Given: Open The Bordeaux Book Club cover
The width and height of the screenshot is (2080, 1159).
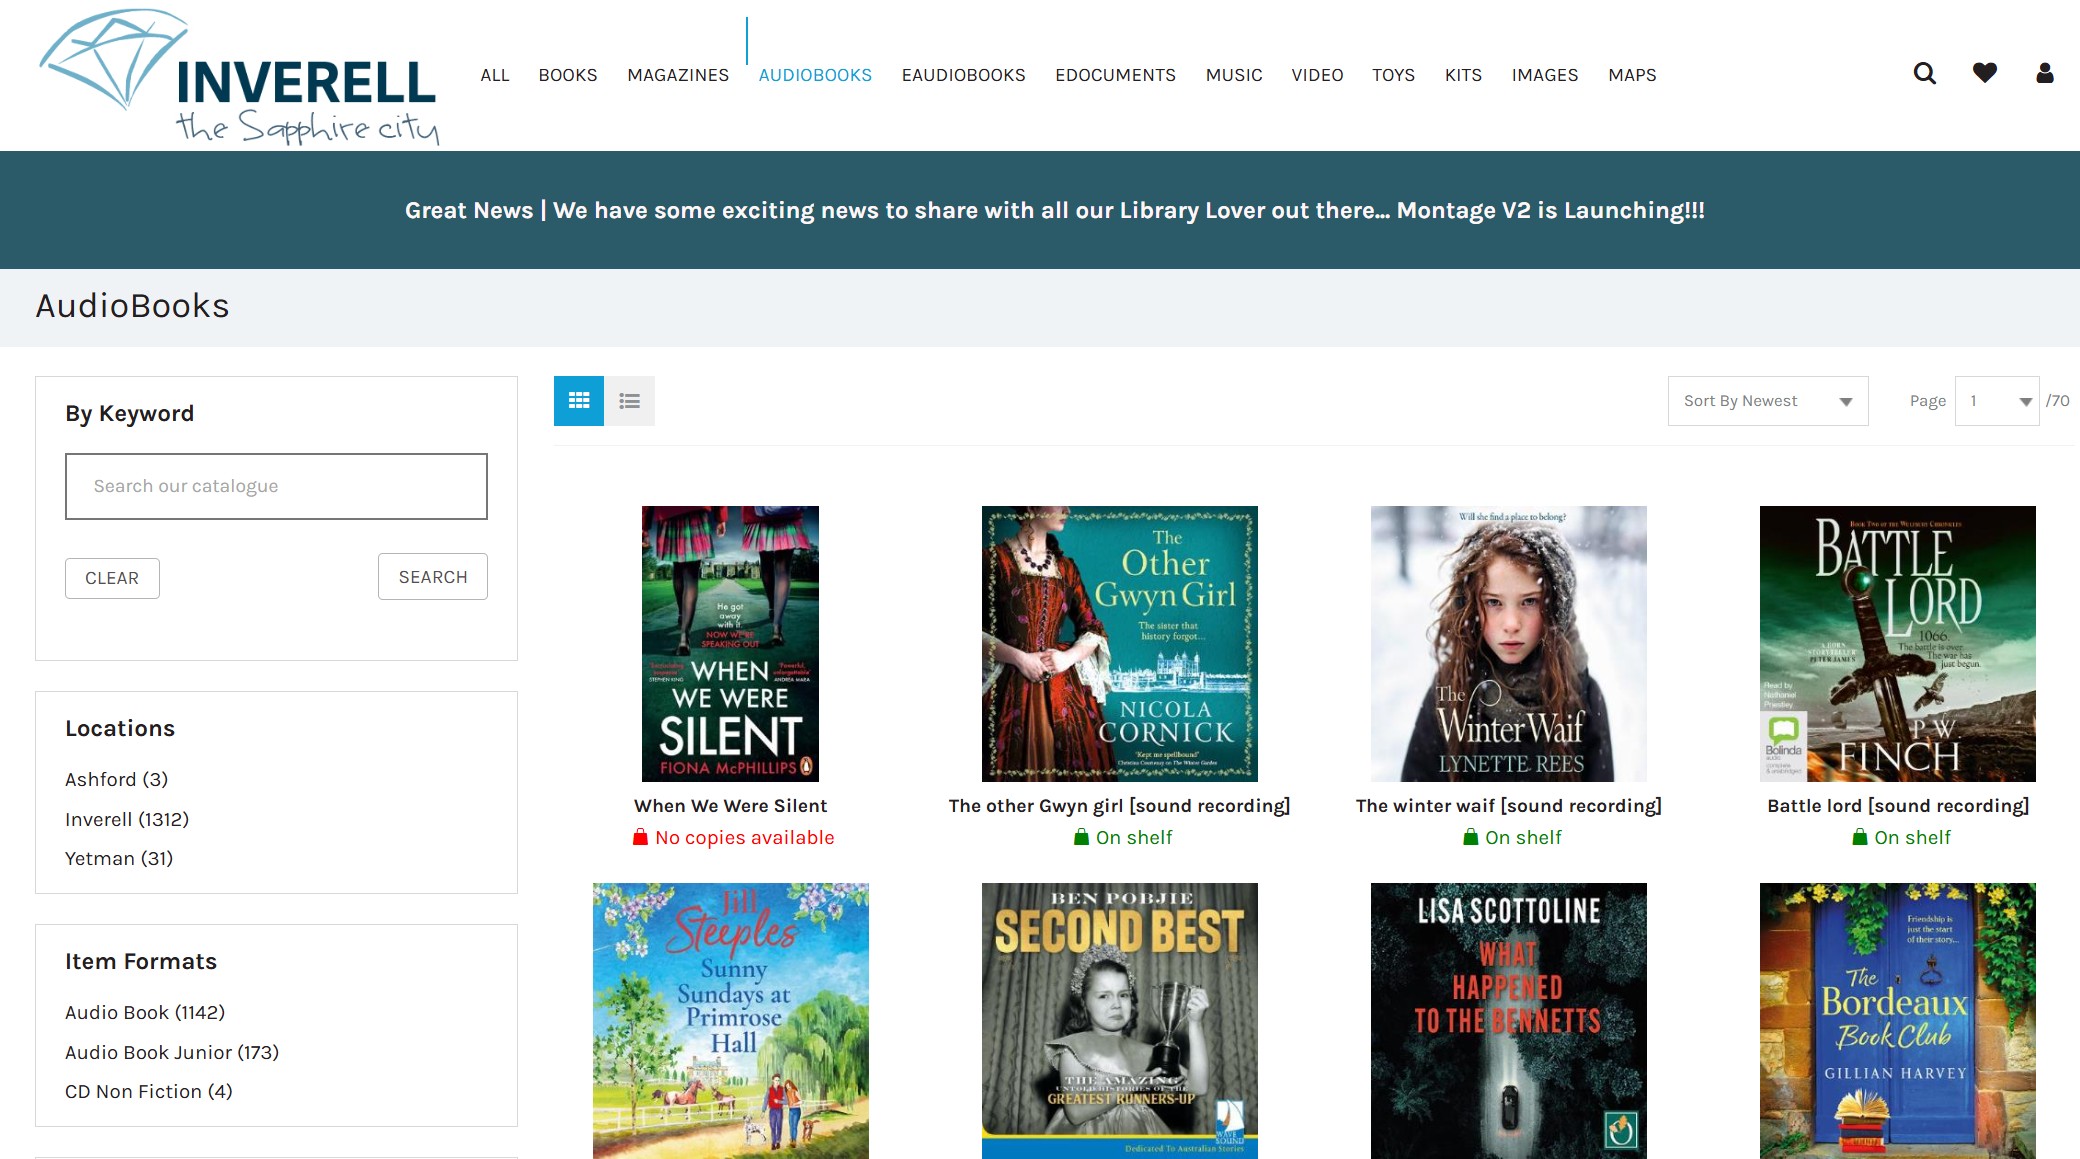Looking at the screenshot, I should (x=1897, y=1020).
